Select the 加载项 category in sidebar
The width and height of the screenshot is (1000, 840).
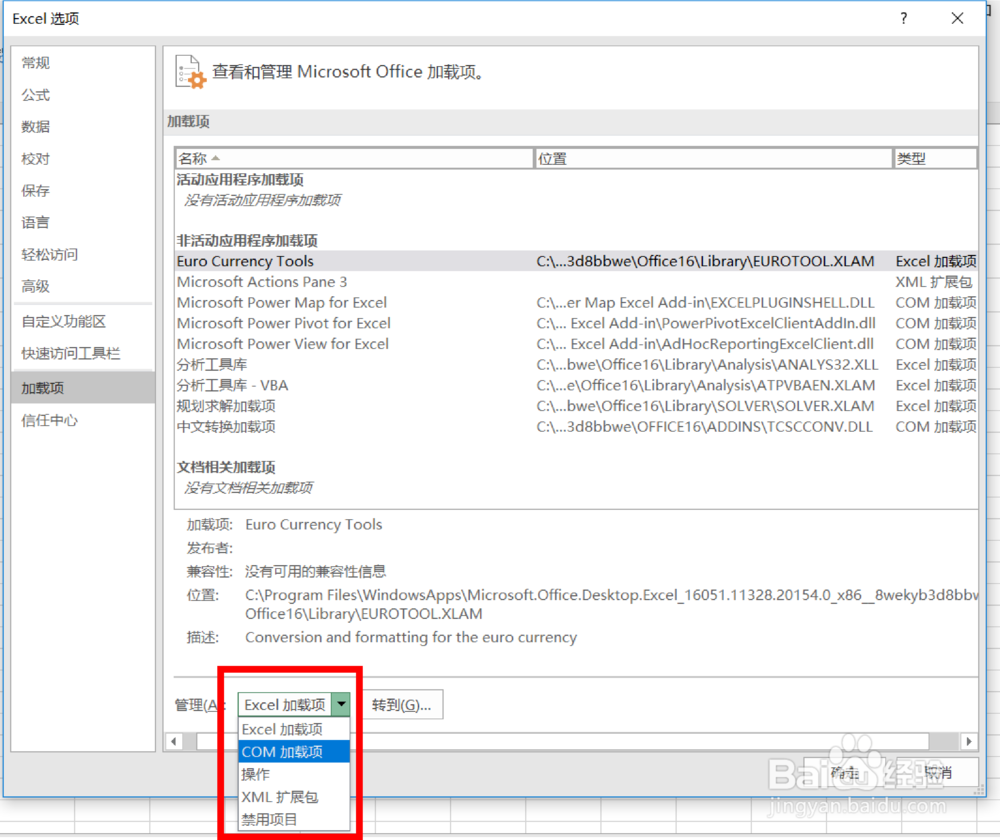coord(83,387)
